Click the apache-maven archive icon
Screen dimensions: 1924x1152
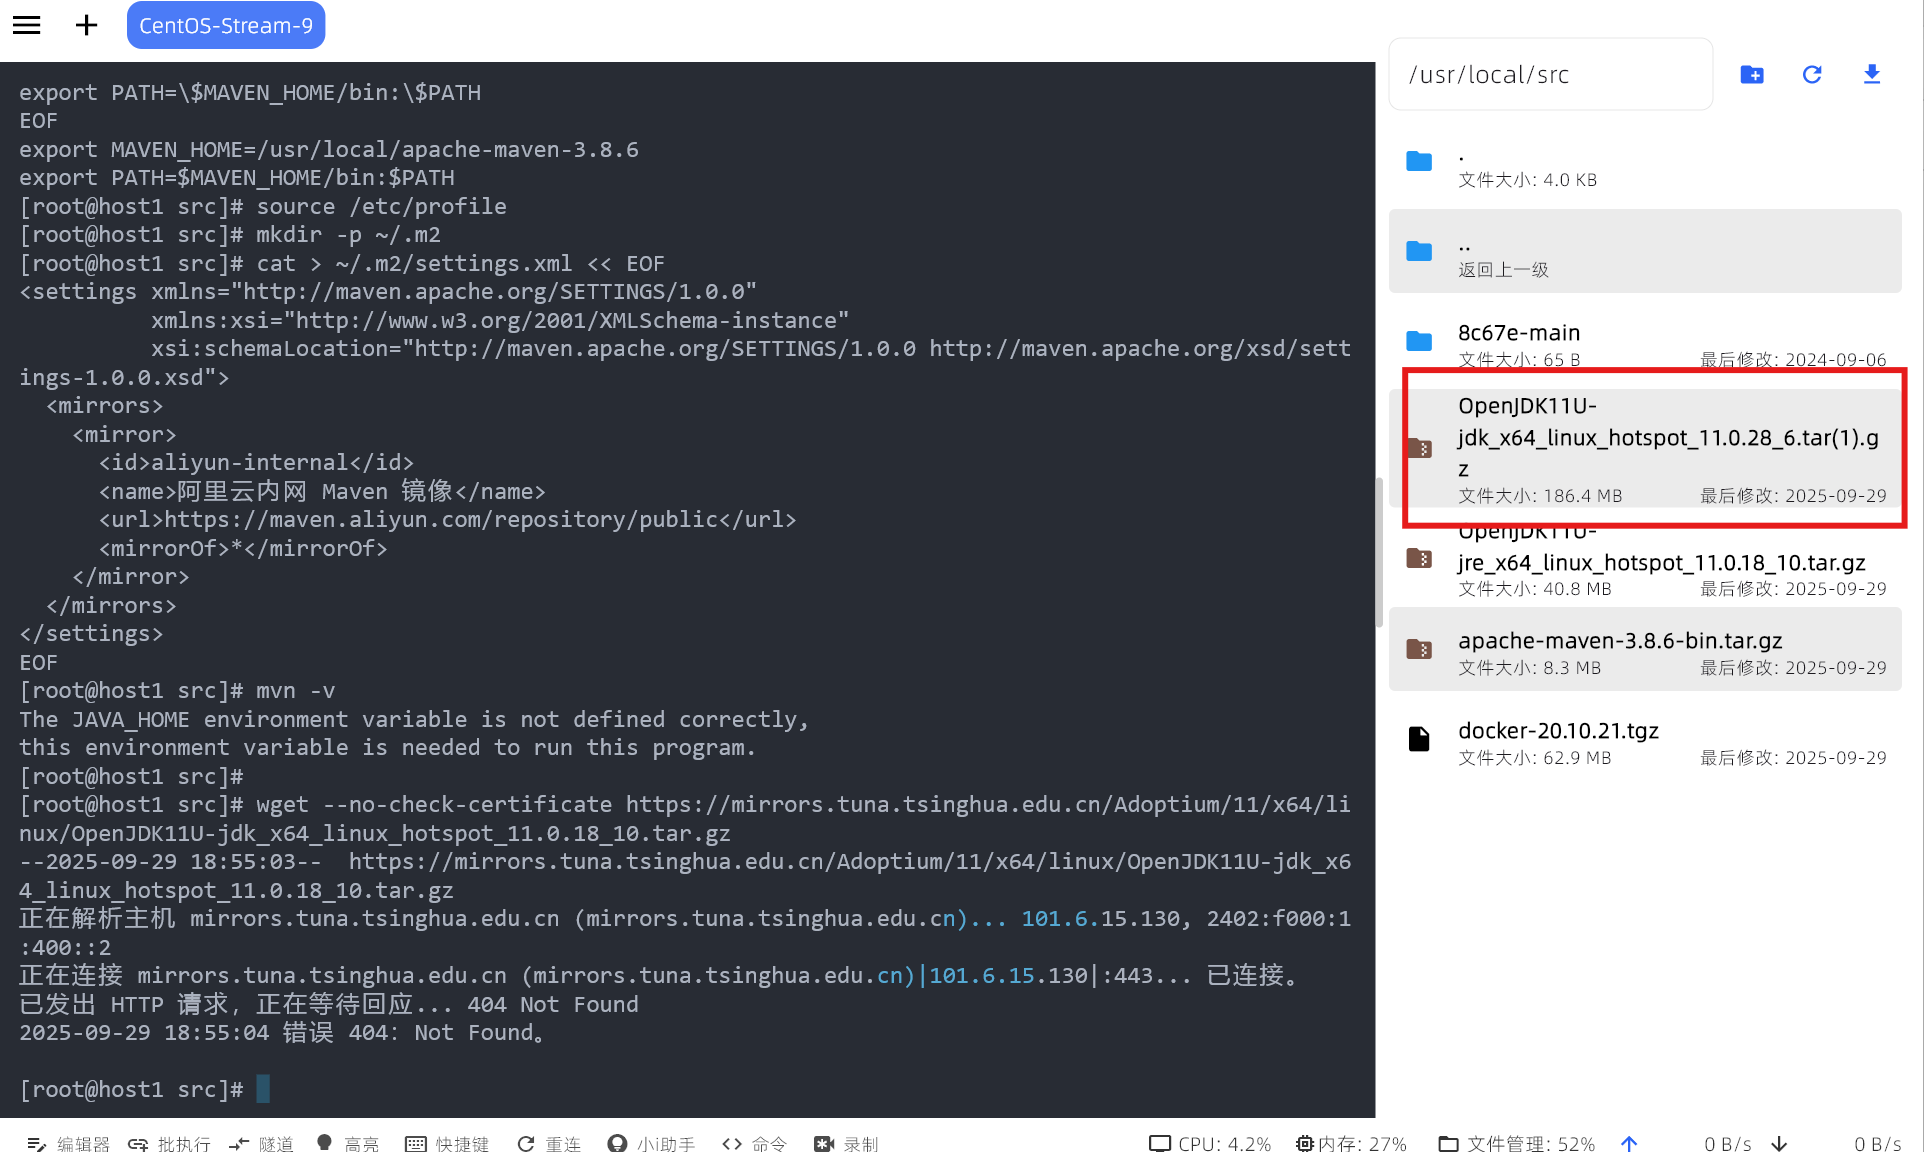click(1419, 649)
